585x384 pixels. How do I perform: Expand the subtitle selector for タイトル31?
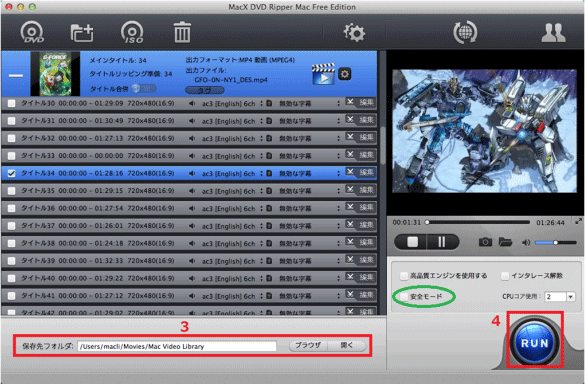[x=338, y=121]
